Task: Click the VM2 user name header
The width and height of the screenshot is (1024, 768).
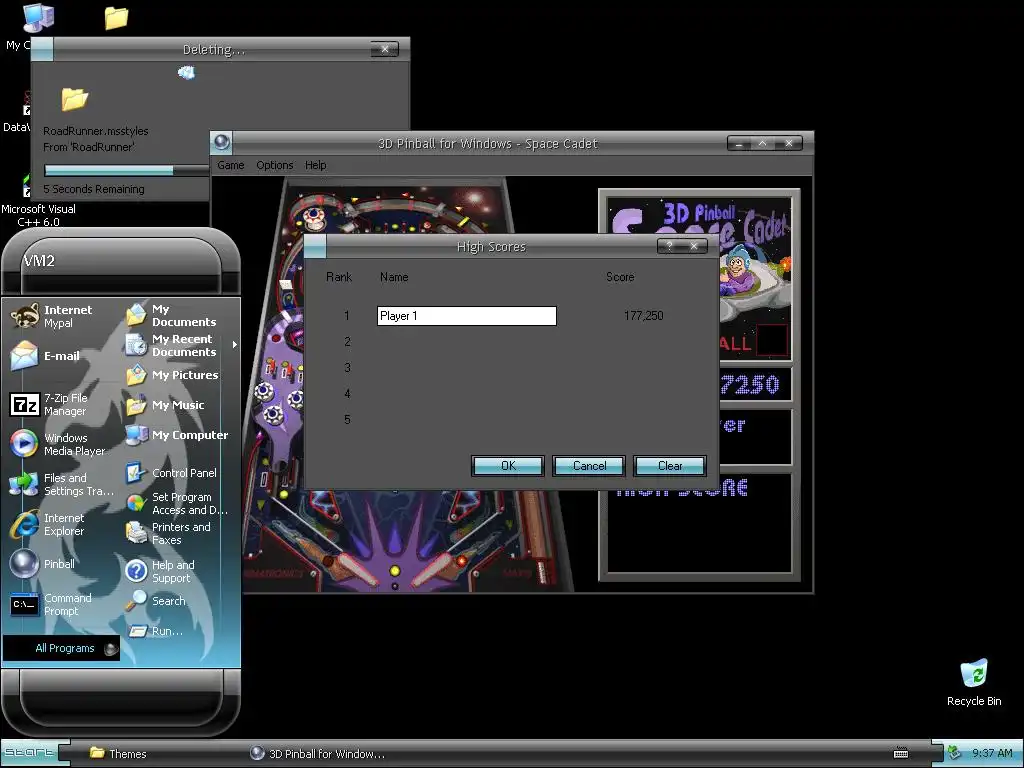Action: point(39,261)
